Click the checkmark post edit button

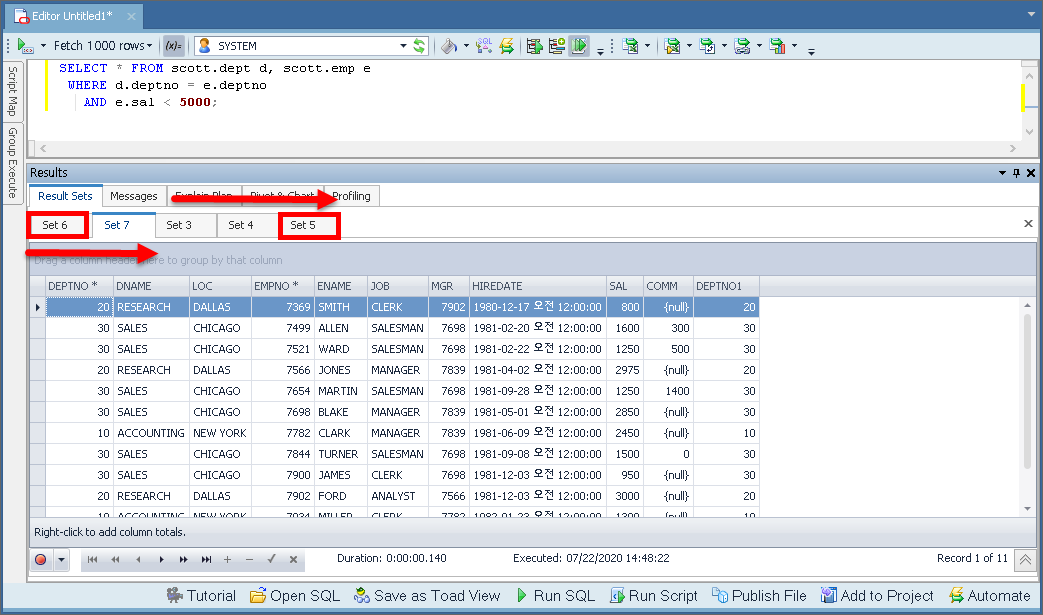click(x=271, y=560)
